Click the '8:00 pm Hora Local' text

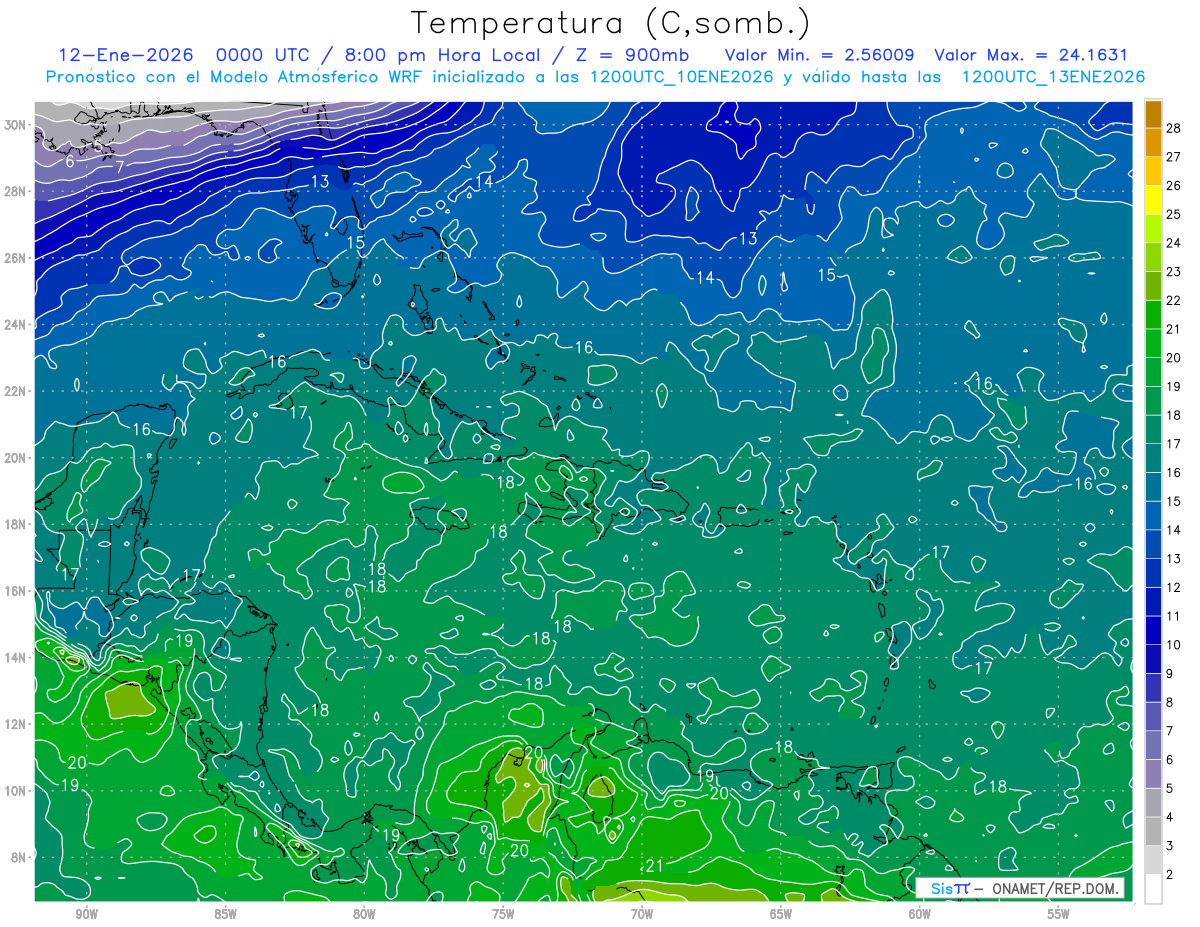click(x=443, y=55)
